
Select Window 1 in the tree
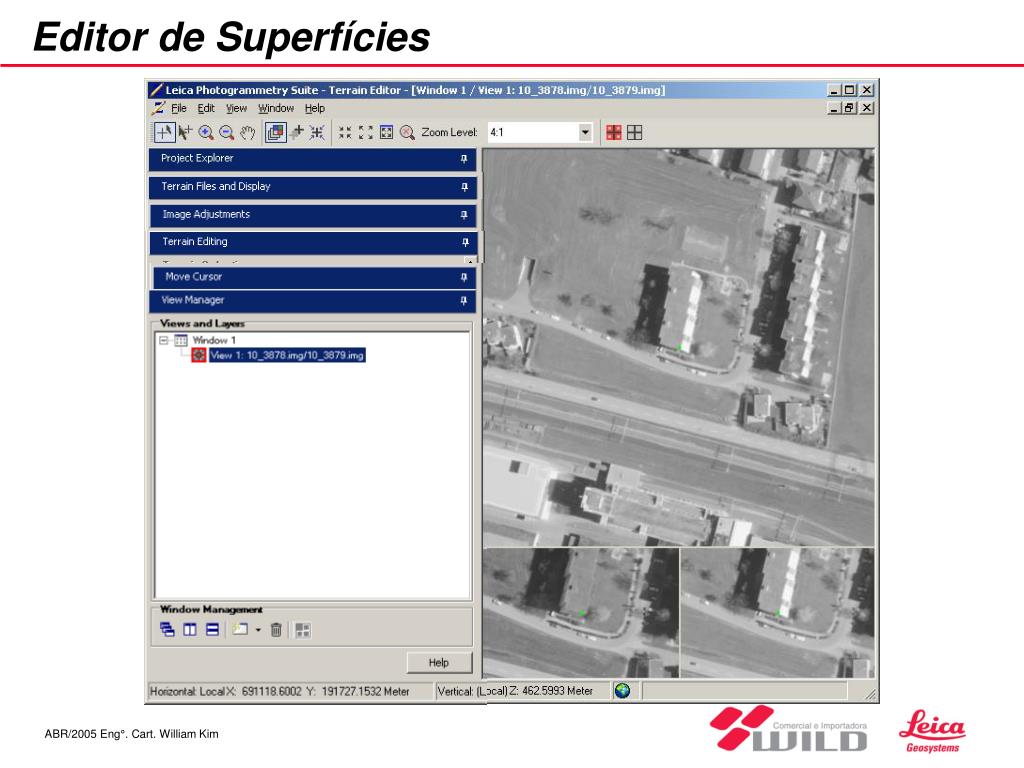point(214,340)
